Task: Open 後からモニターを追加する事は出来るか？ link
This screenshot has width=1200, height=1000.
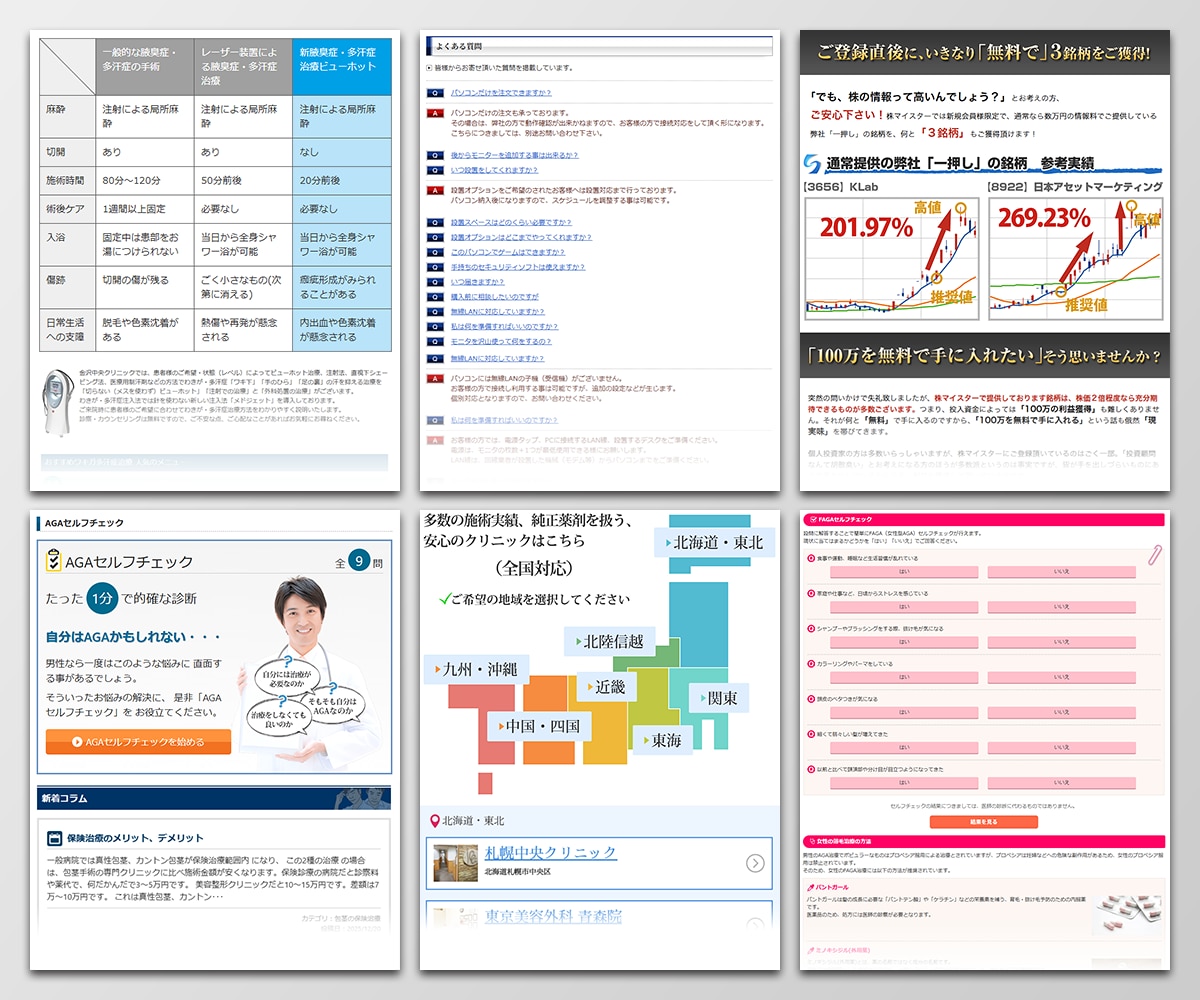Action: 514,155
